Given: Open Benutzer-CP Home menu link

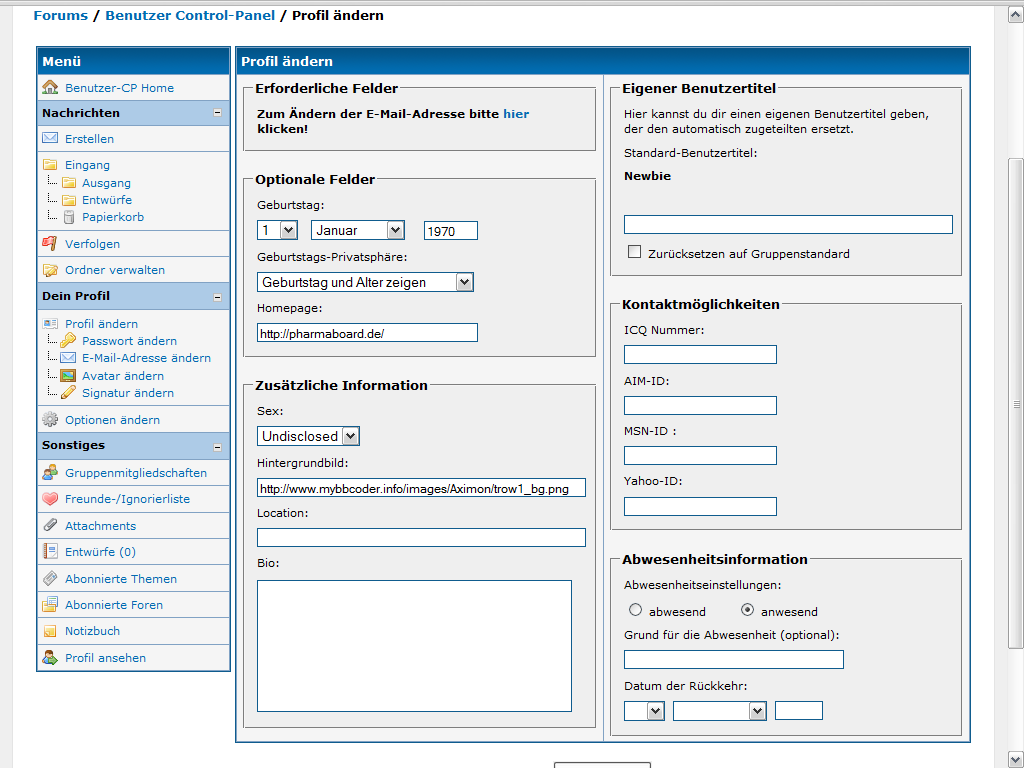Looking at the screenshot, I should click(120, 88).
